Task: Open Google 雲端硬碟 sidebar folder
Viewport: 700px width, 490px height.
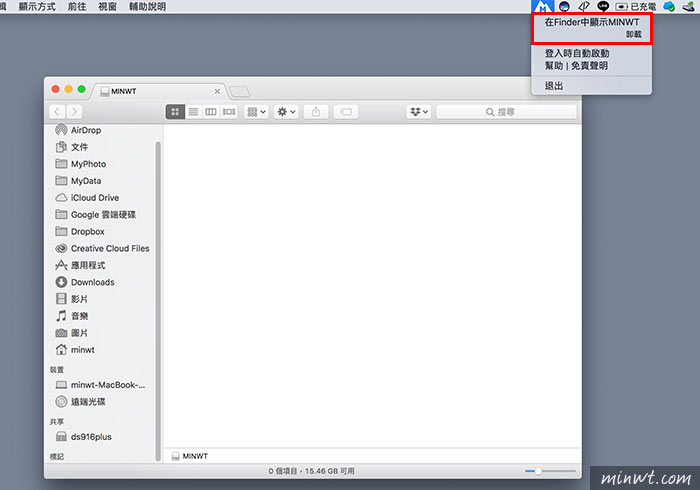Action: tap(96, 215)
